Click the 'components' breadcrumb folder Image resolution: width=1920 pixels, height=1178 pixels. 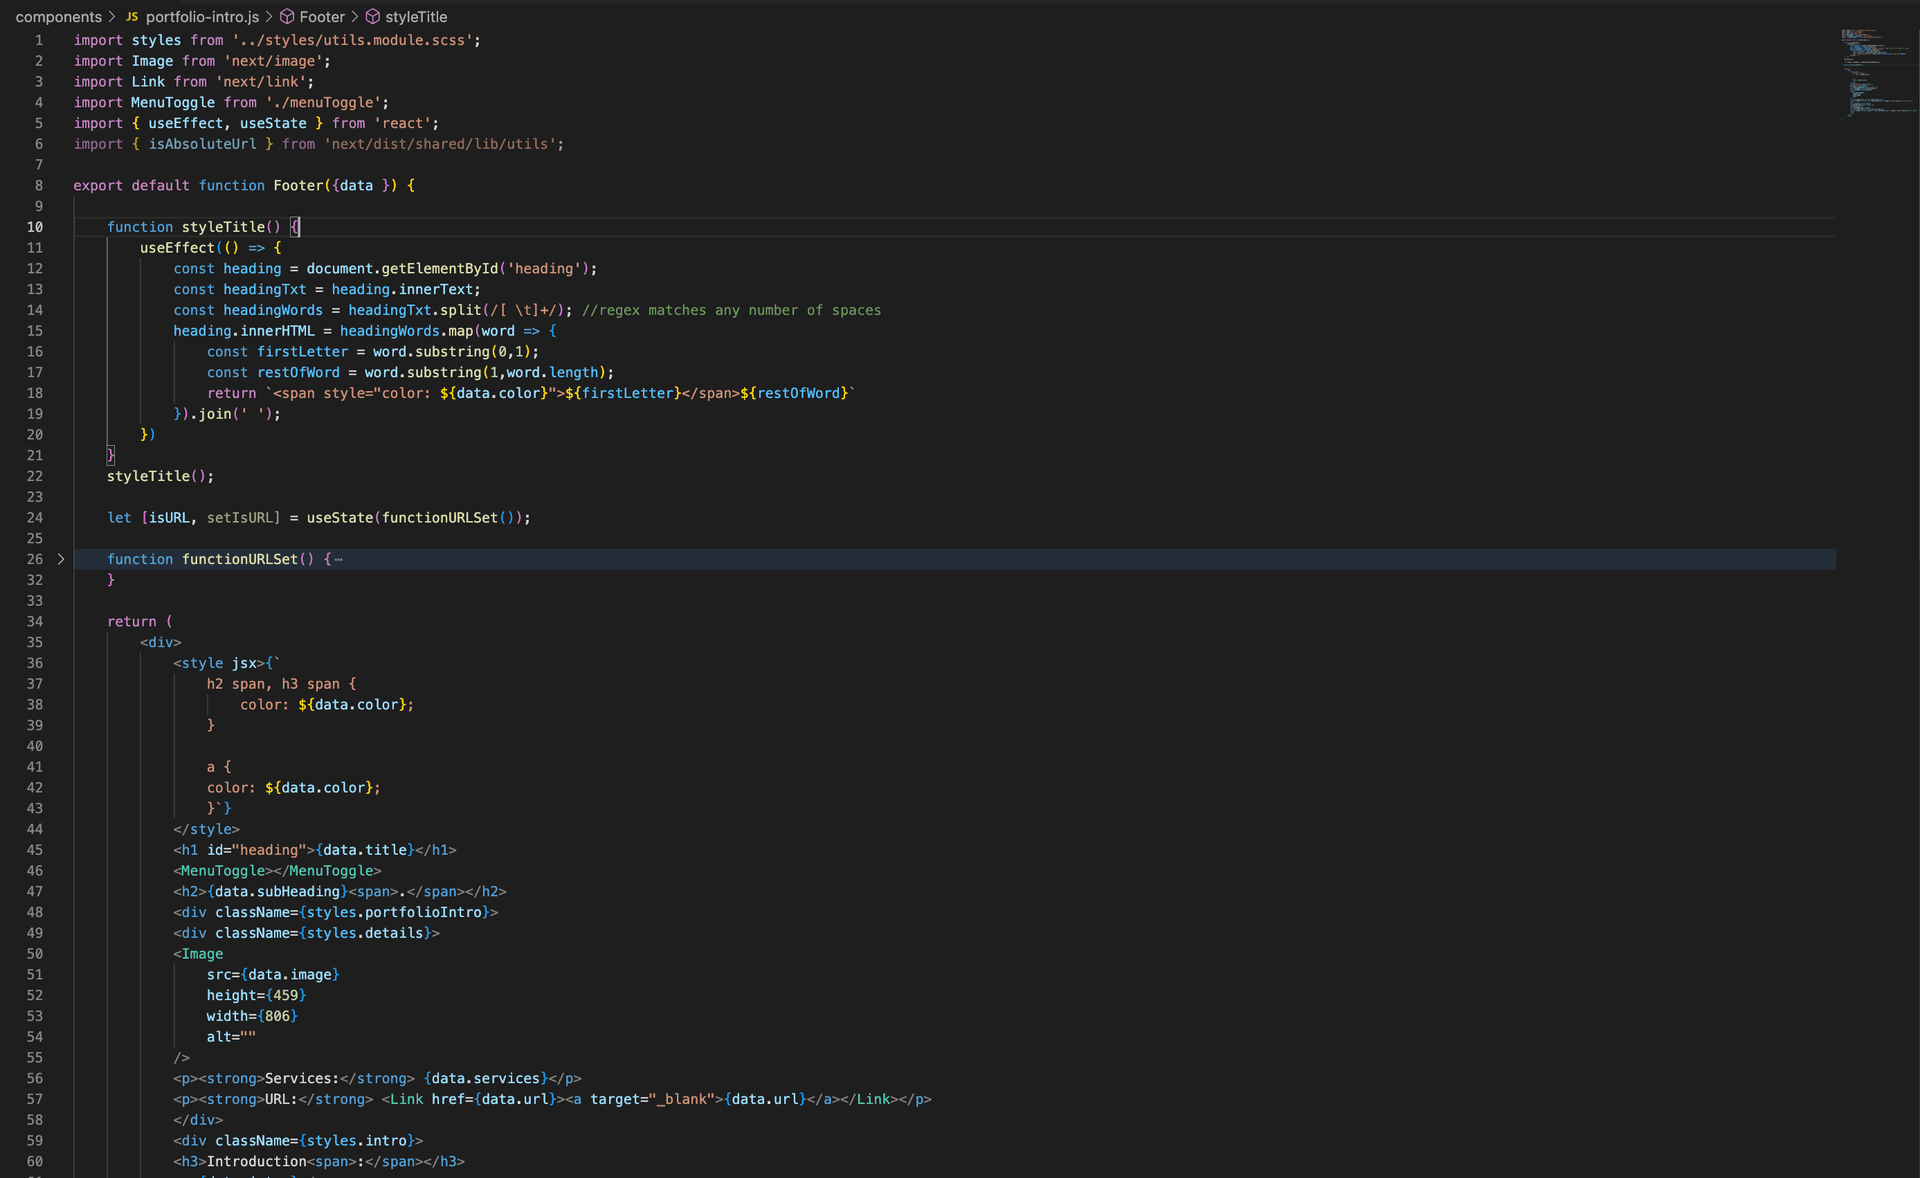point(58,17)
